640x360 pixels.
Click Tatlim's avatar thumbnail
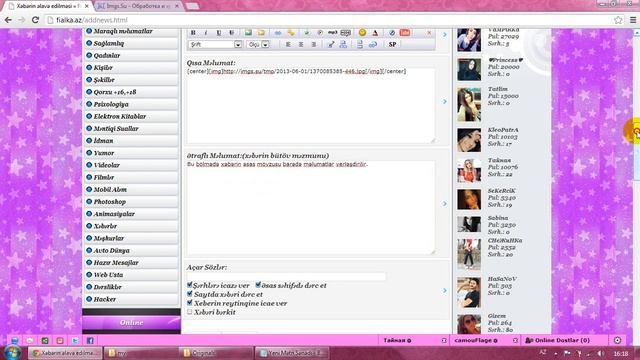click(x=469, y=105)
